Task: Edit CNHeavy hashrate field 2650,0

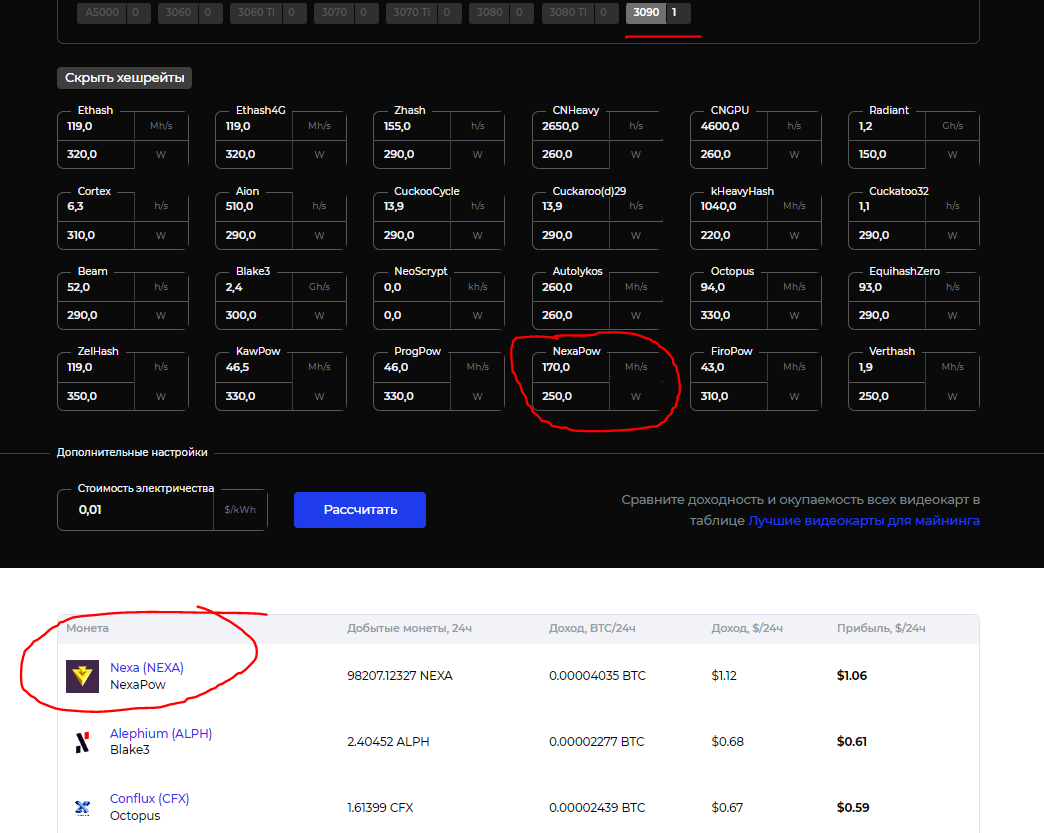Action: (x=571, y=126)
